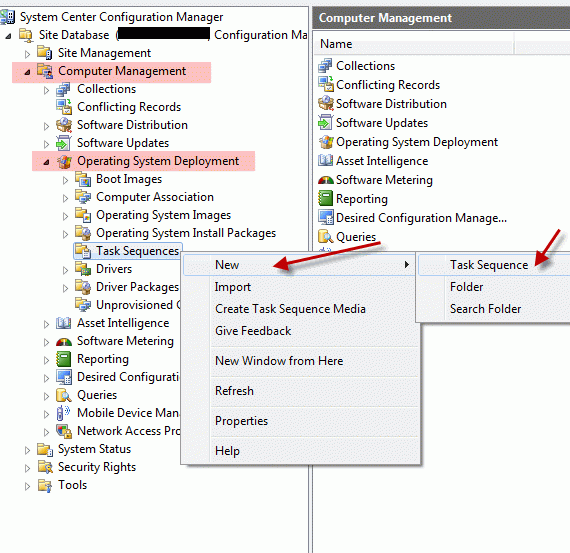This screenshot has height=553, width=570.
Task: Click the Asset Intelligence book icon in right pane
Action: 325,160
